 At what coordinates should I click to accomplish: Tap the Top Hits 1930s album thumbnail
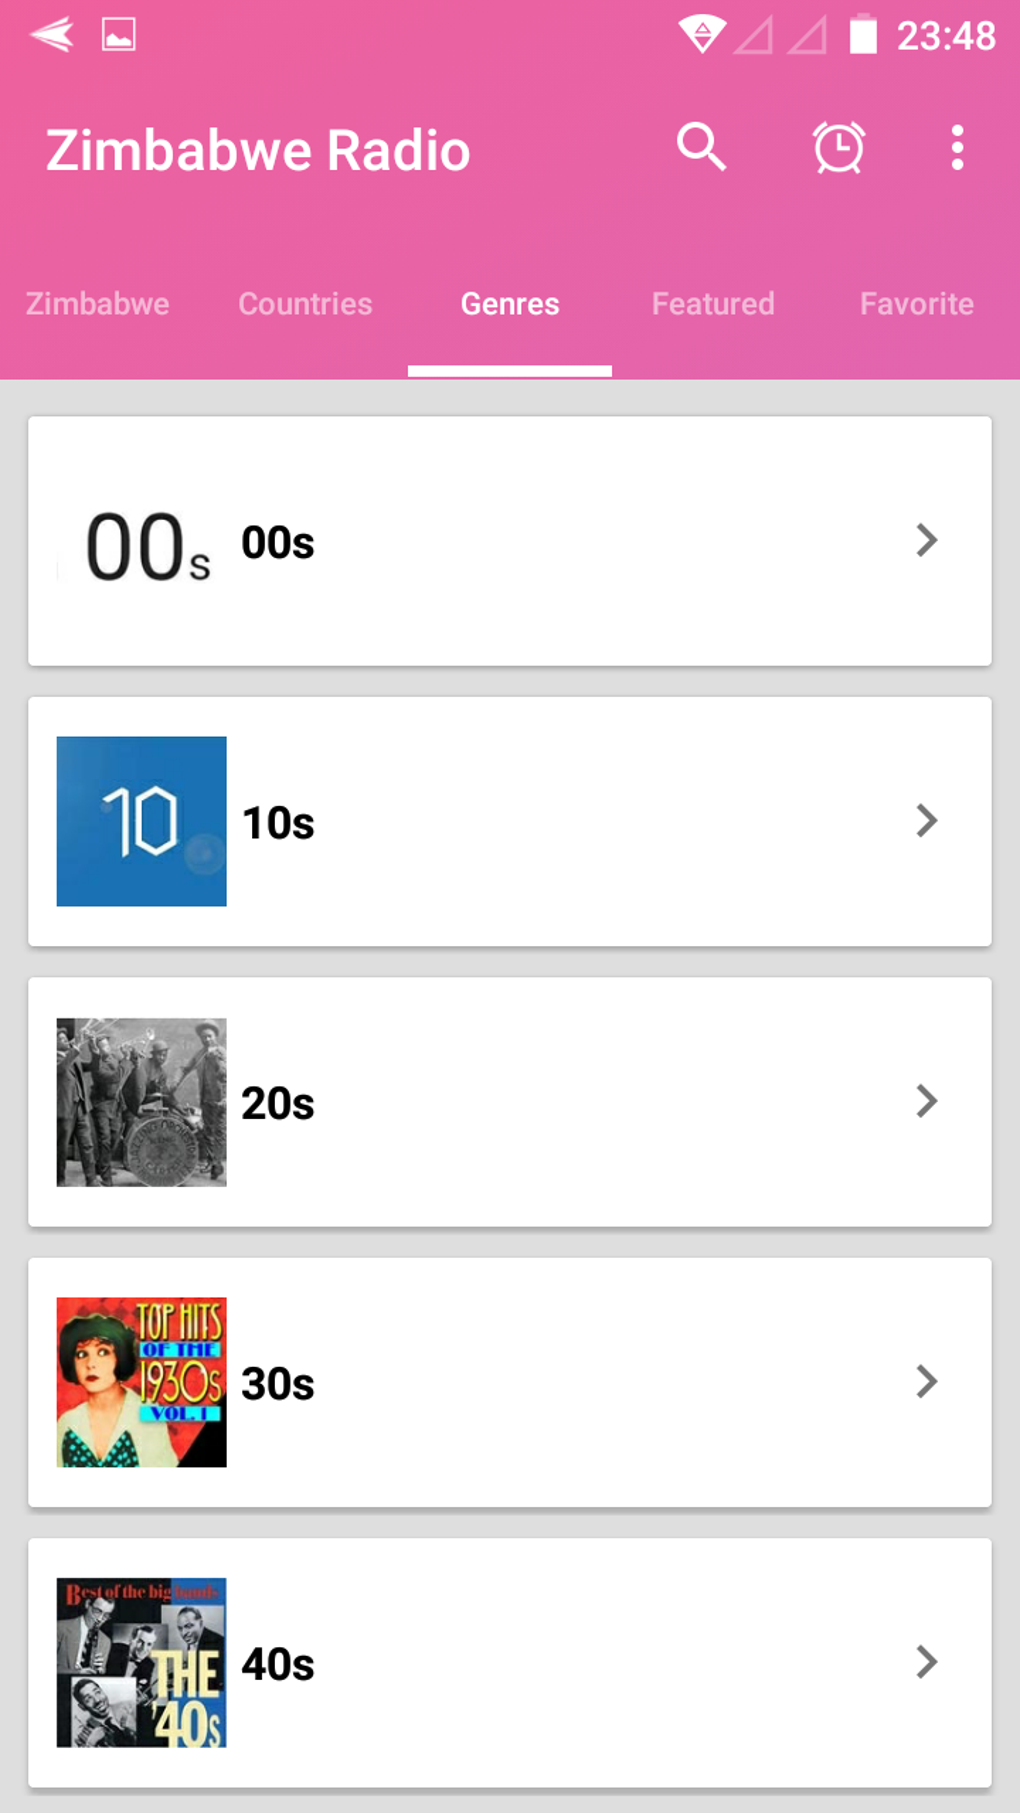click(141, 1382)
